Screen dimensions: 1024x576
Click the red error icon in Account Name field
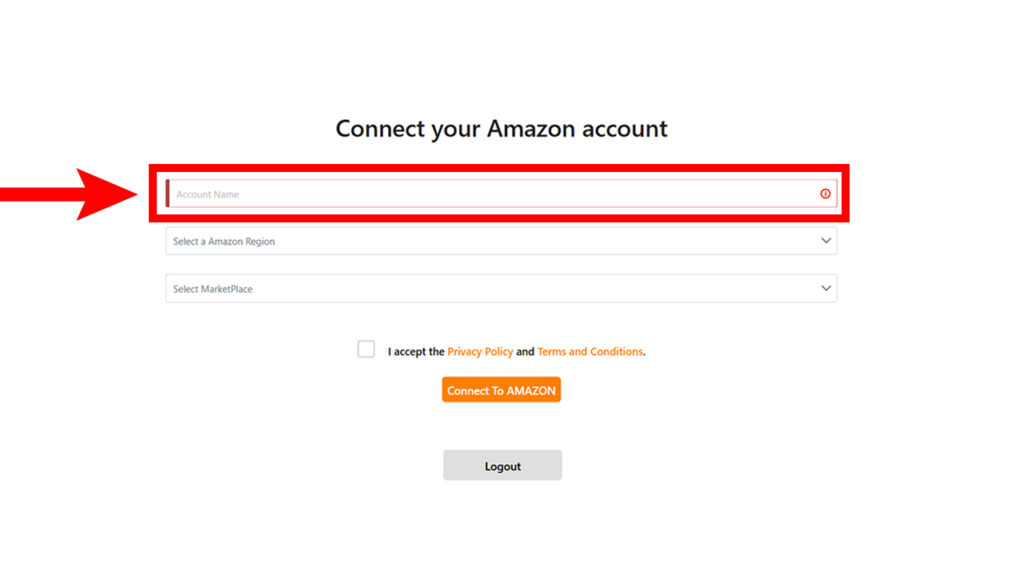coord(825,194)
